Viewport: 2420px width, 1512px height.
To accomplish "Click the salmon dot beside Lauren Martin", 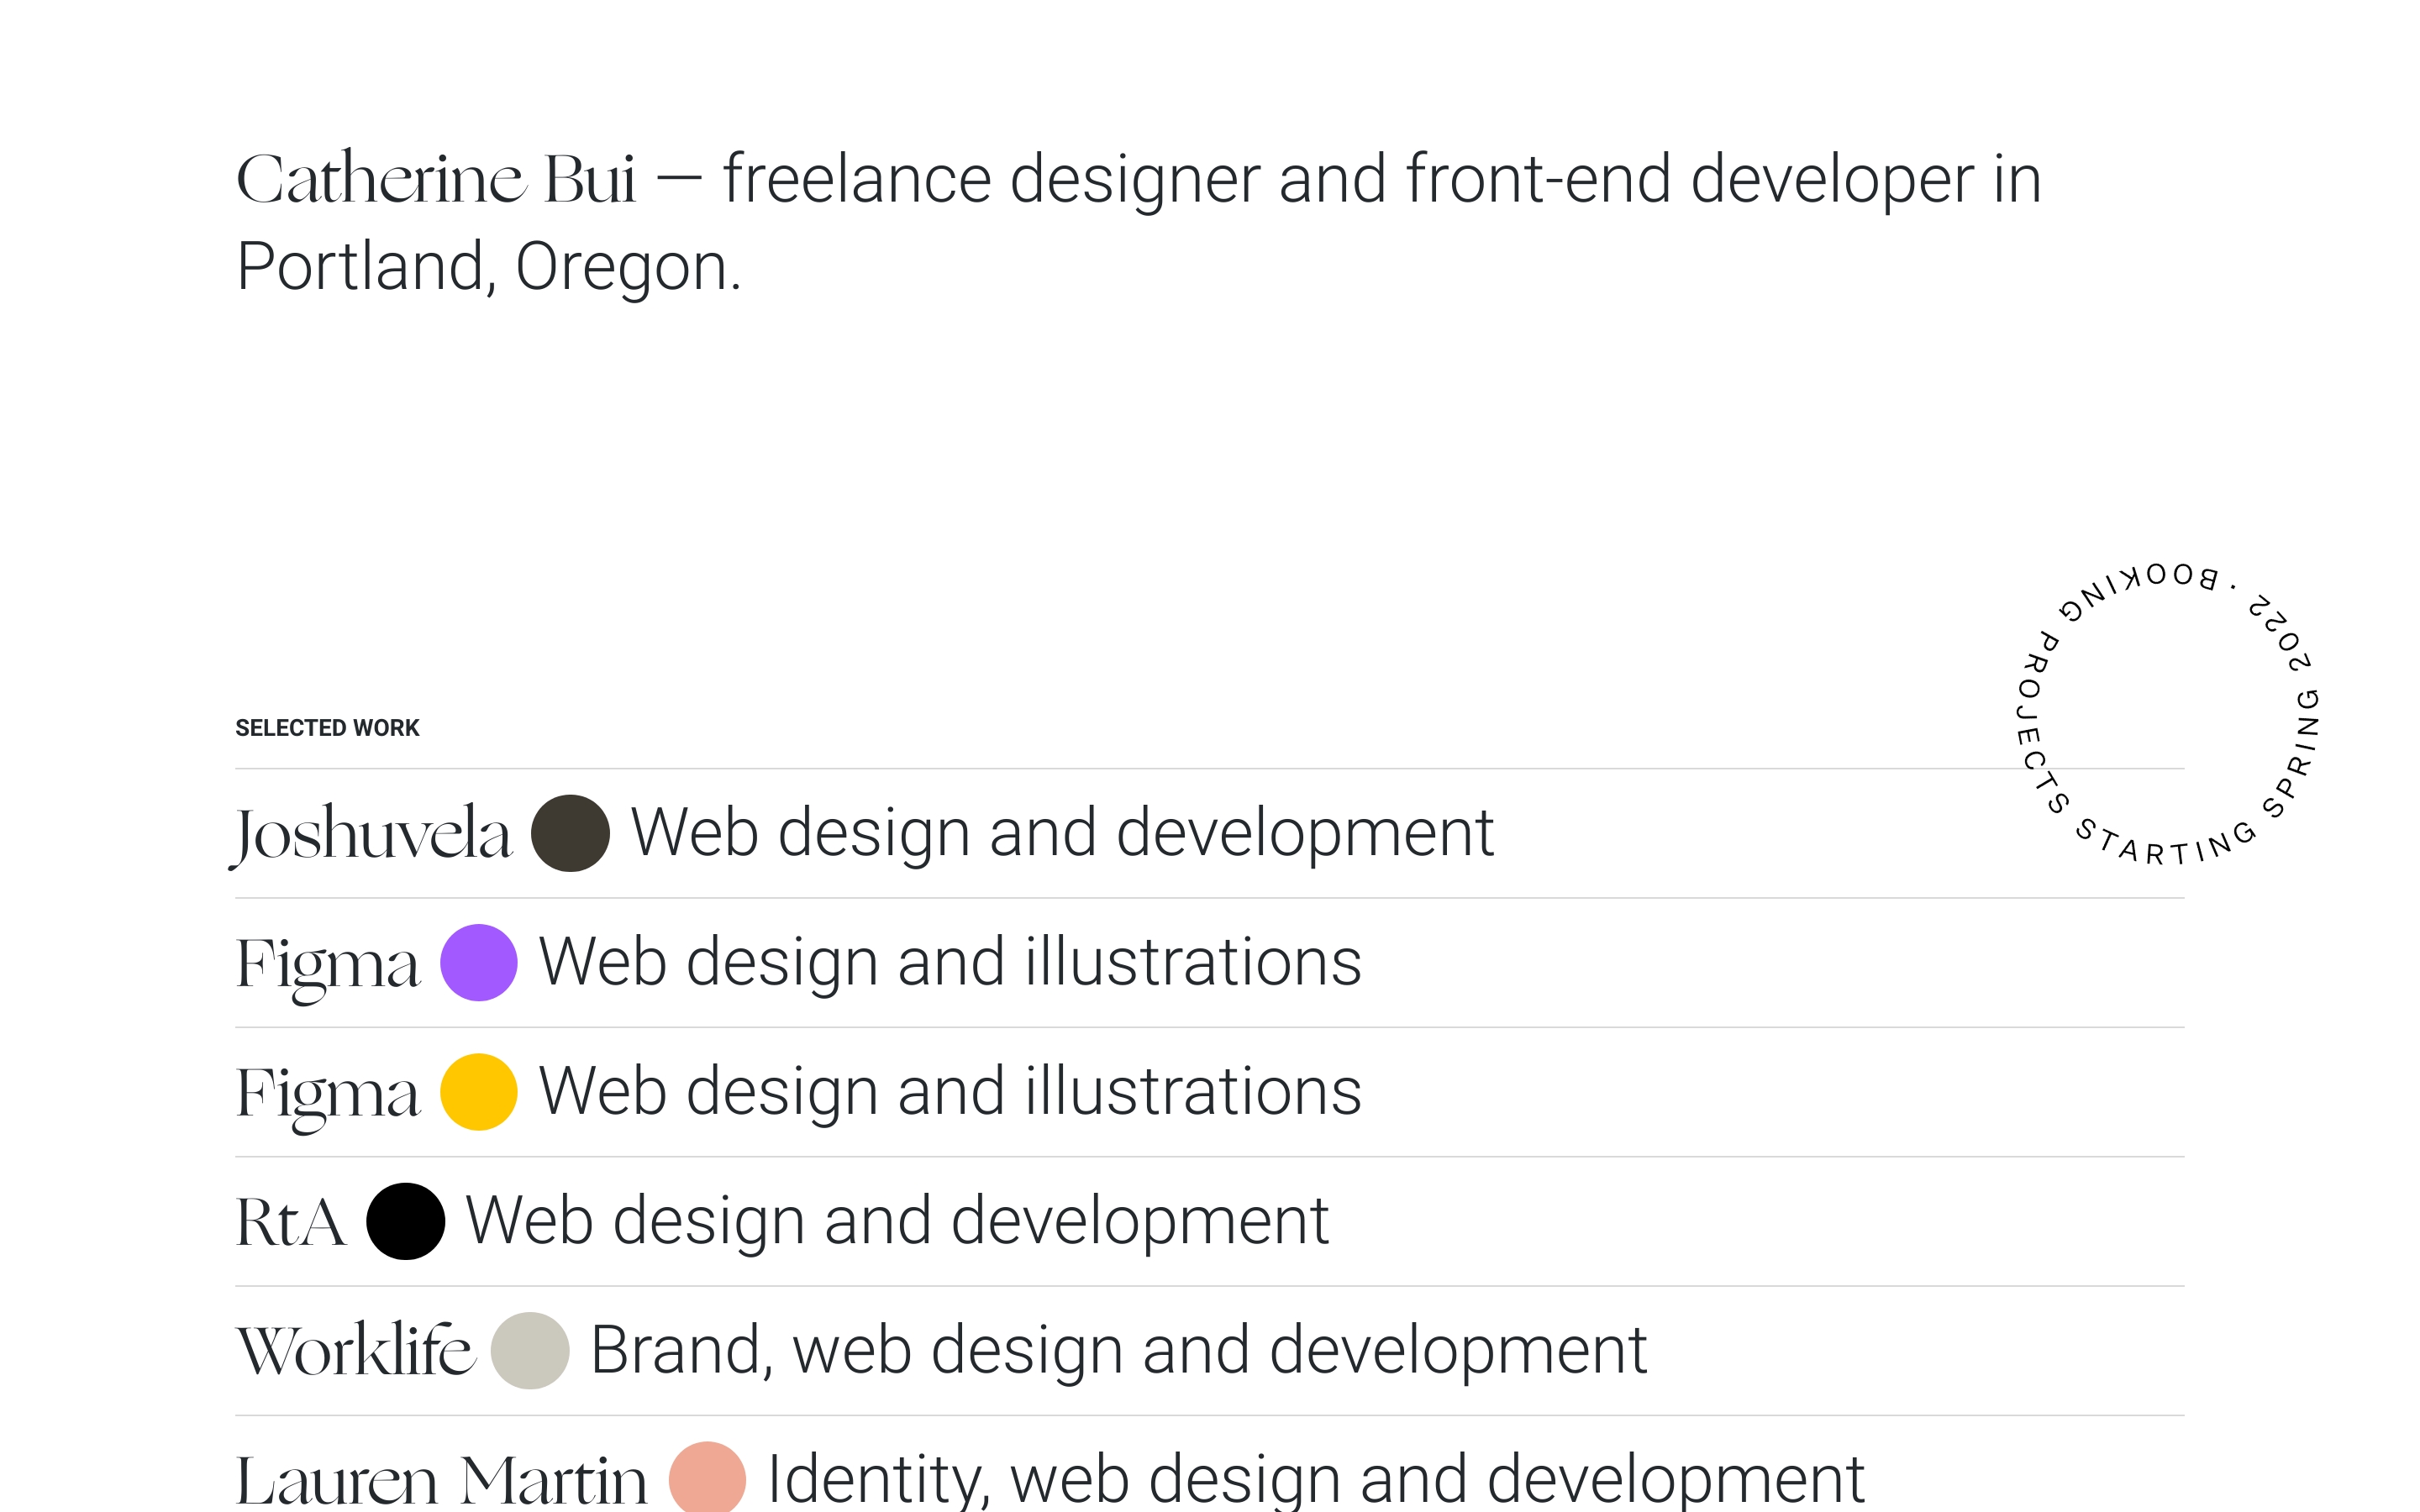I will click(707, 1478).
